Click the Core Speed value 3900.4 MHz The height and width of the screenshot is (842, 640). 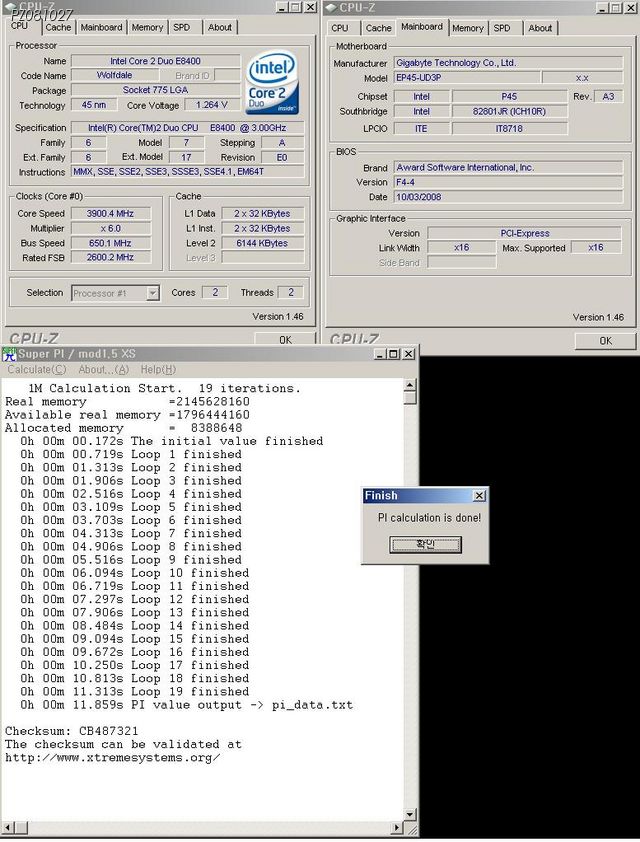[111, 214]
